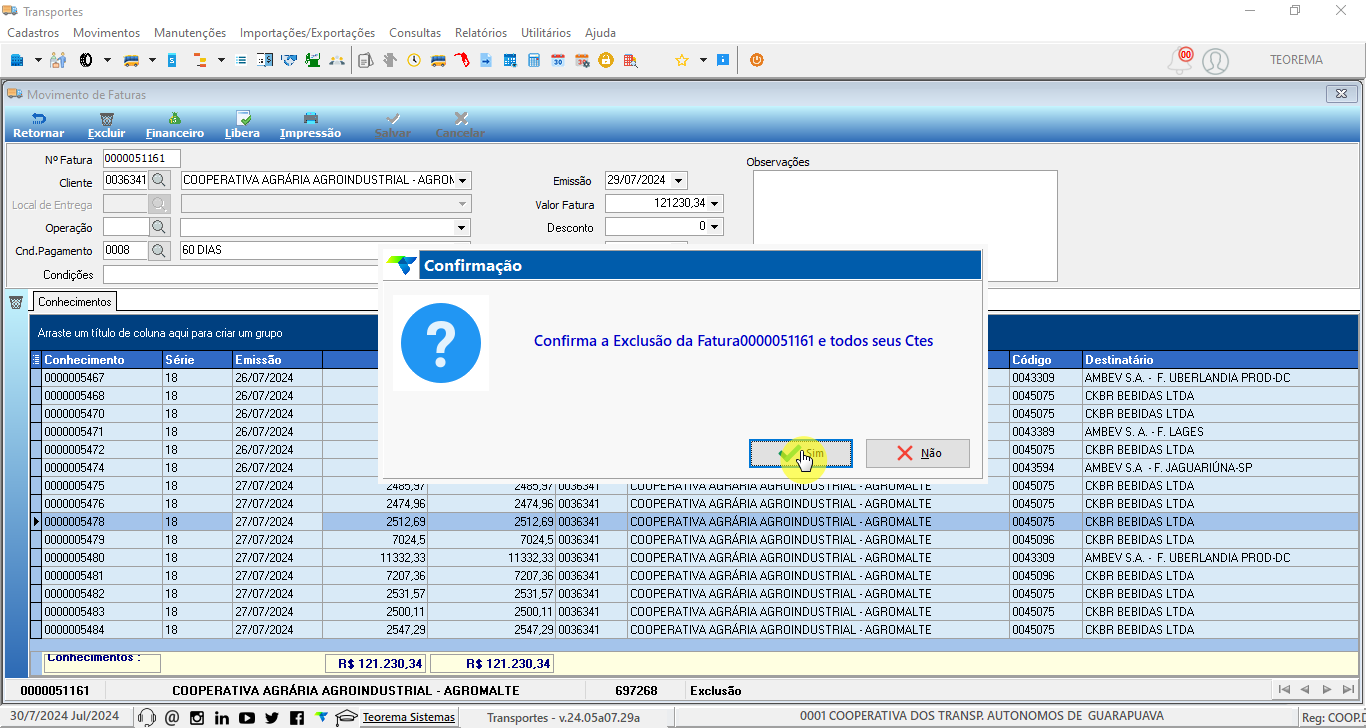Click the orange padlock toolbar icon

pyautogui.click(x=606, y=60)
